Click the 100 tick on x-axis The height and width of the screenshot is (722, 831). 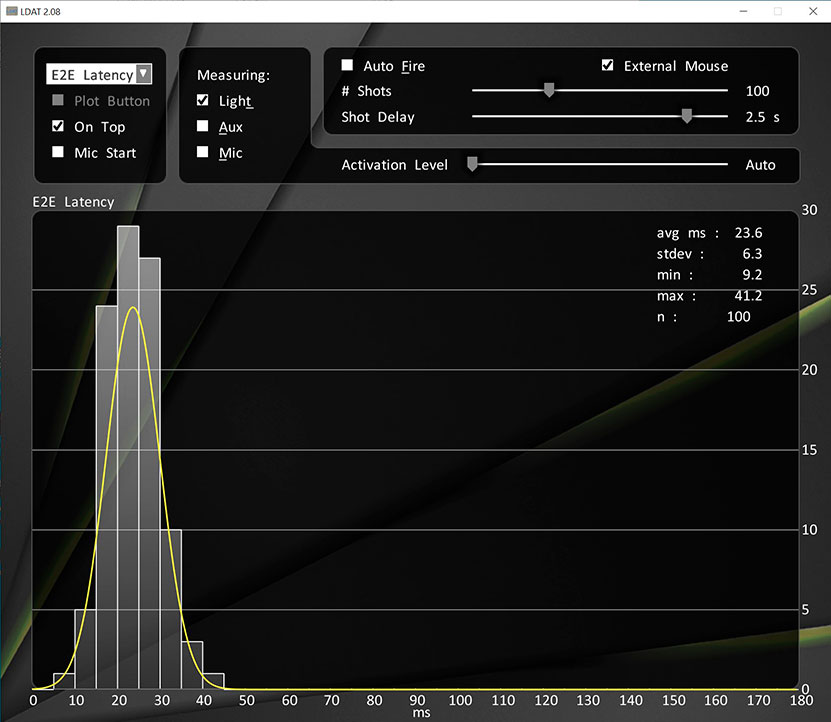[x=460, y=700]
